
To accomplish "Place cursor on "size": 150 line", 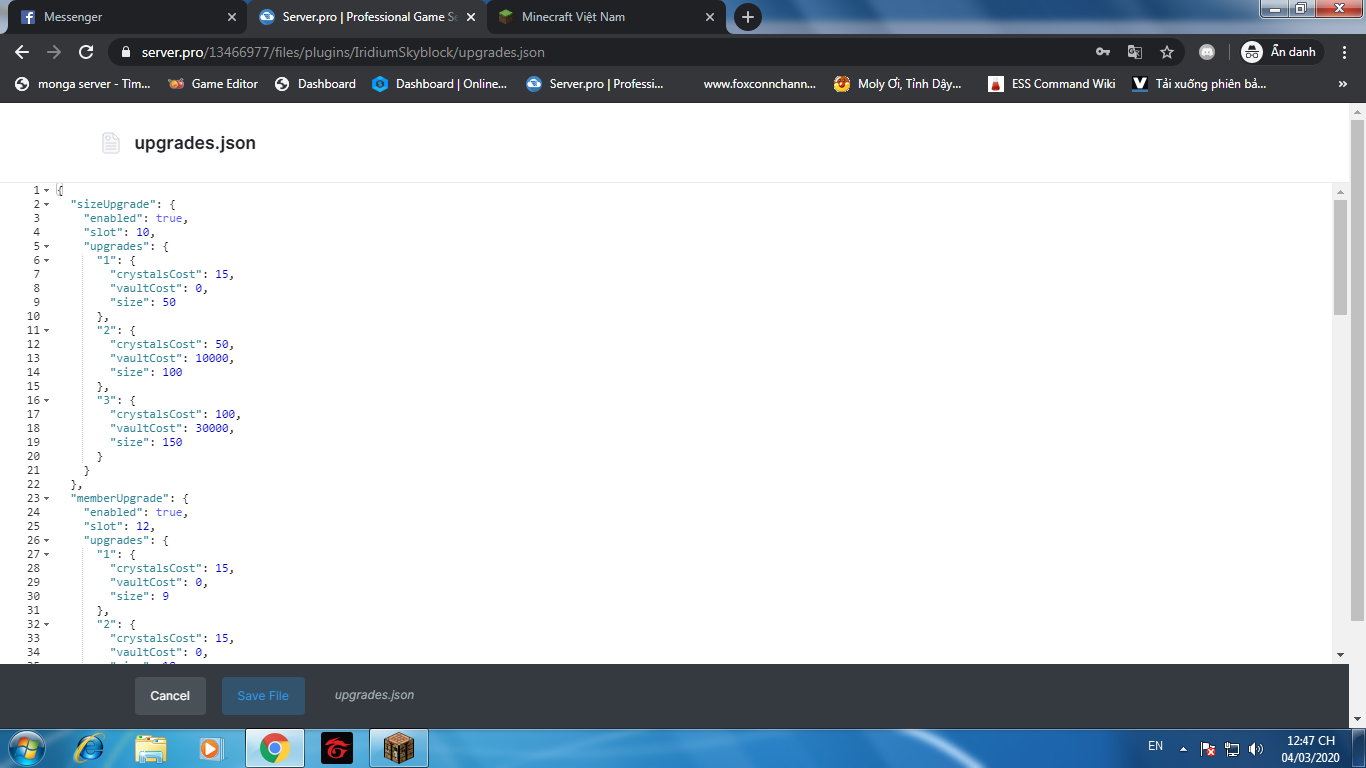I will 146,442.
